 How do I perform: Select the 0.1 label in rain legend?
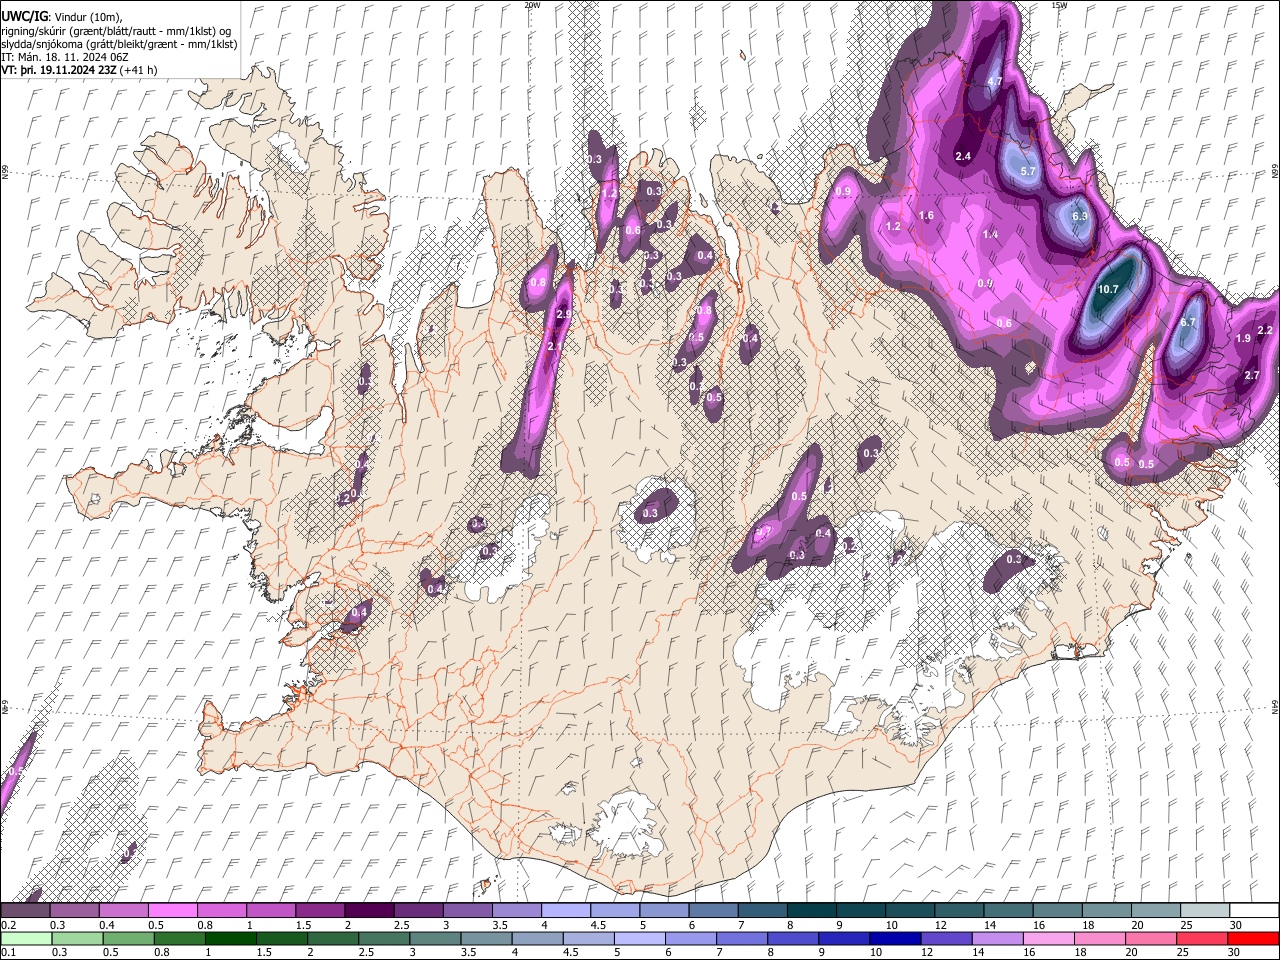pos(8,953)
